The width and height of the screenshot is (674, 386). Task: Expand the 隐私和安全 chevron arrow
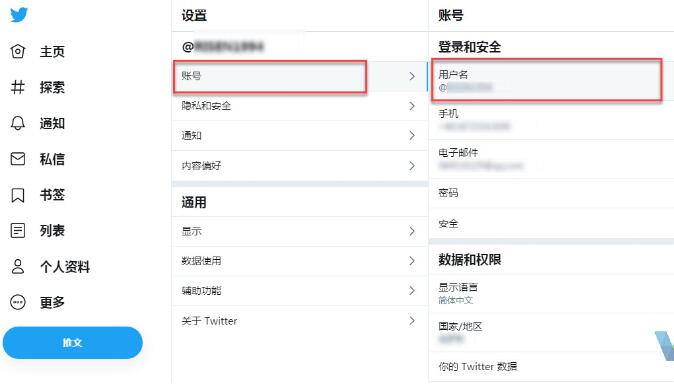412,106
